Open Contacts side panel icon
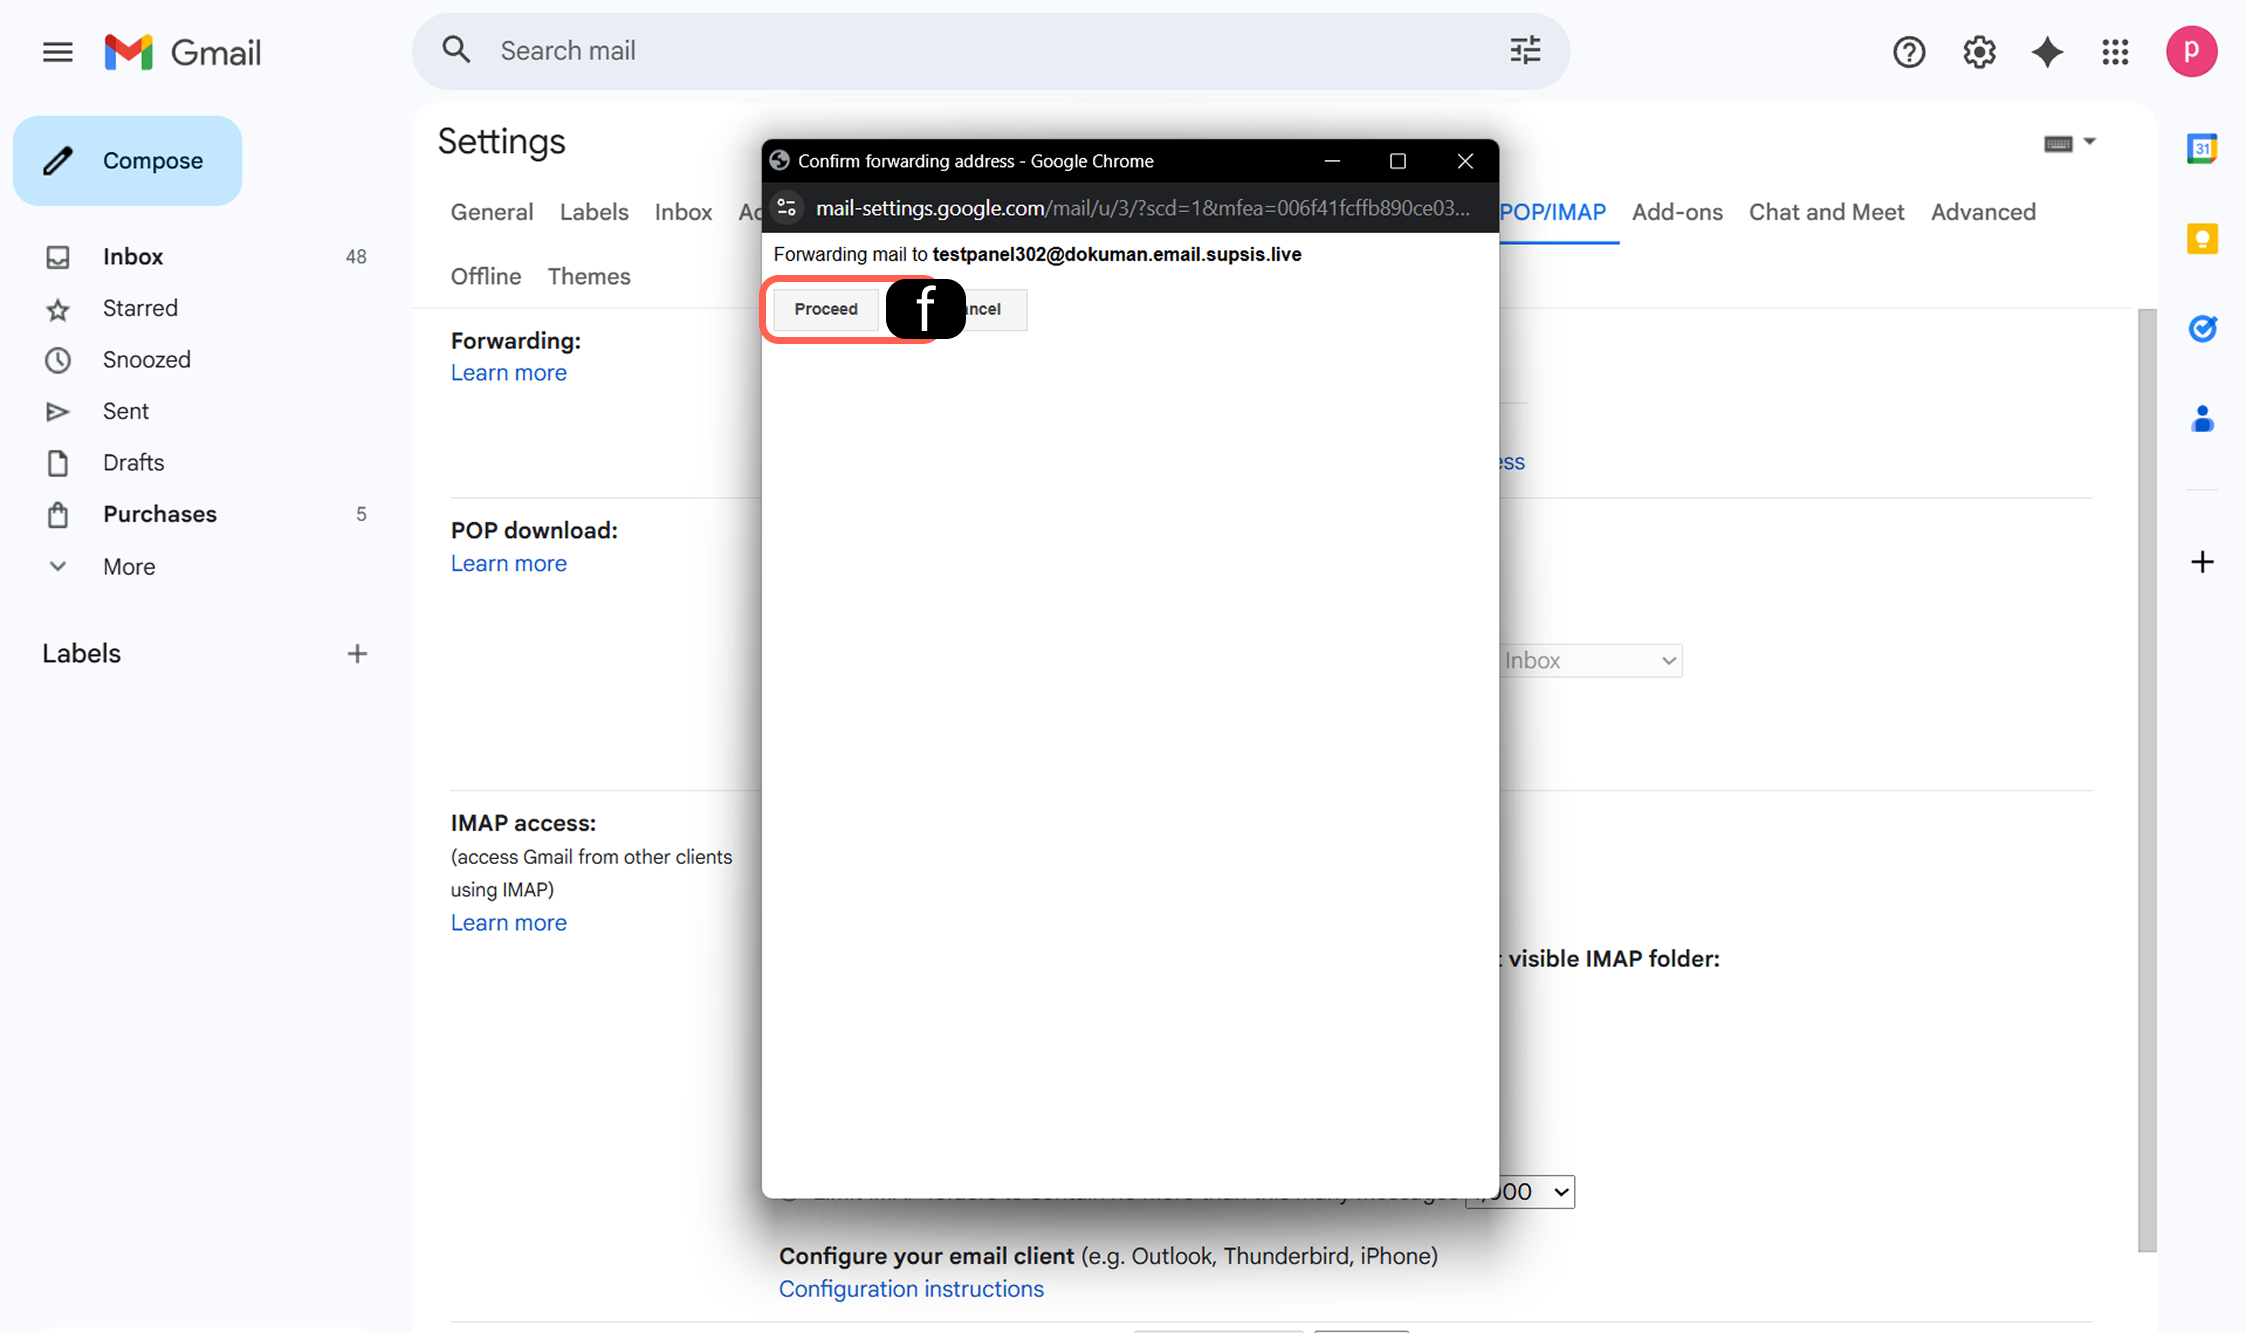Viewport: 2246px width, 1333px height. click(x=2202, y=418)
